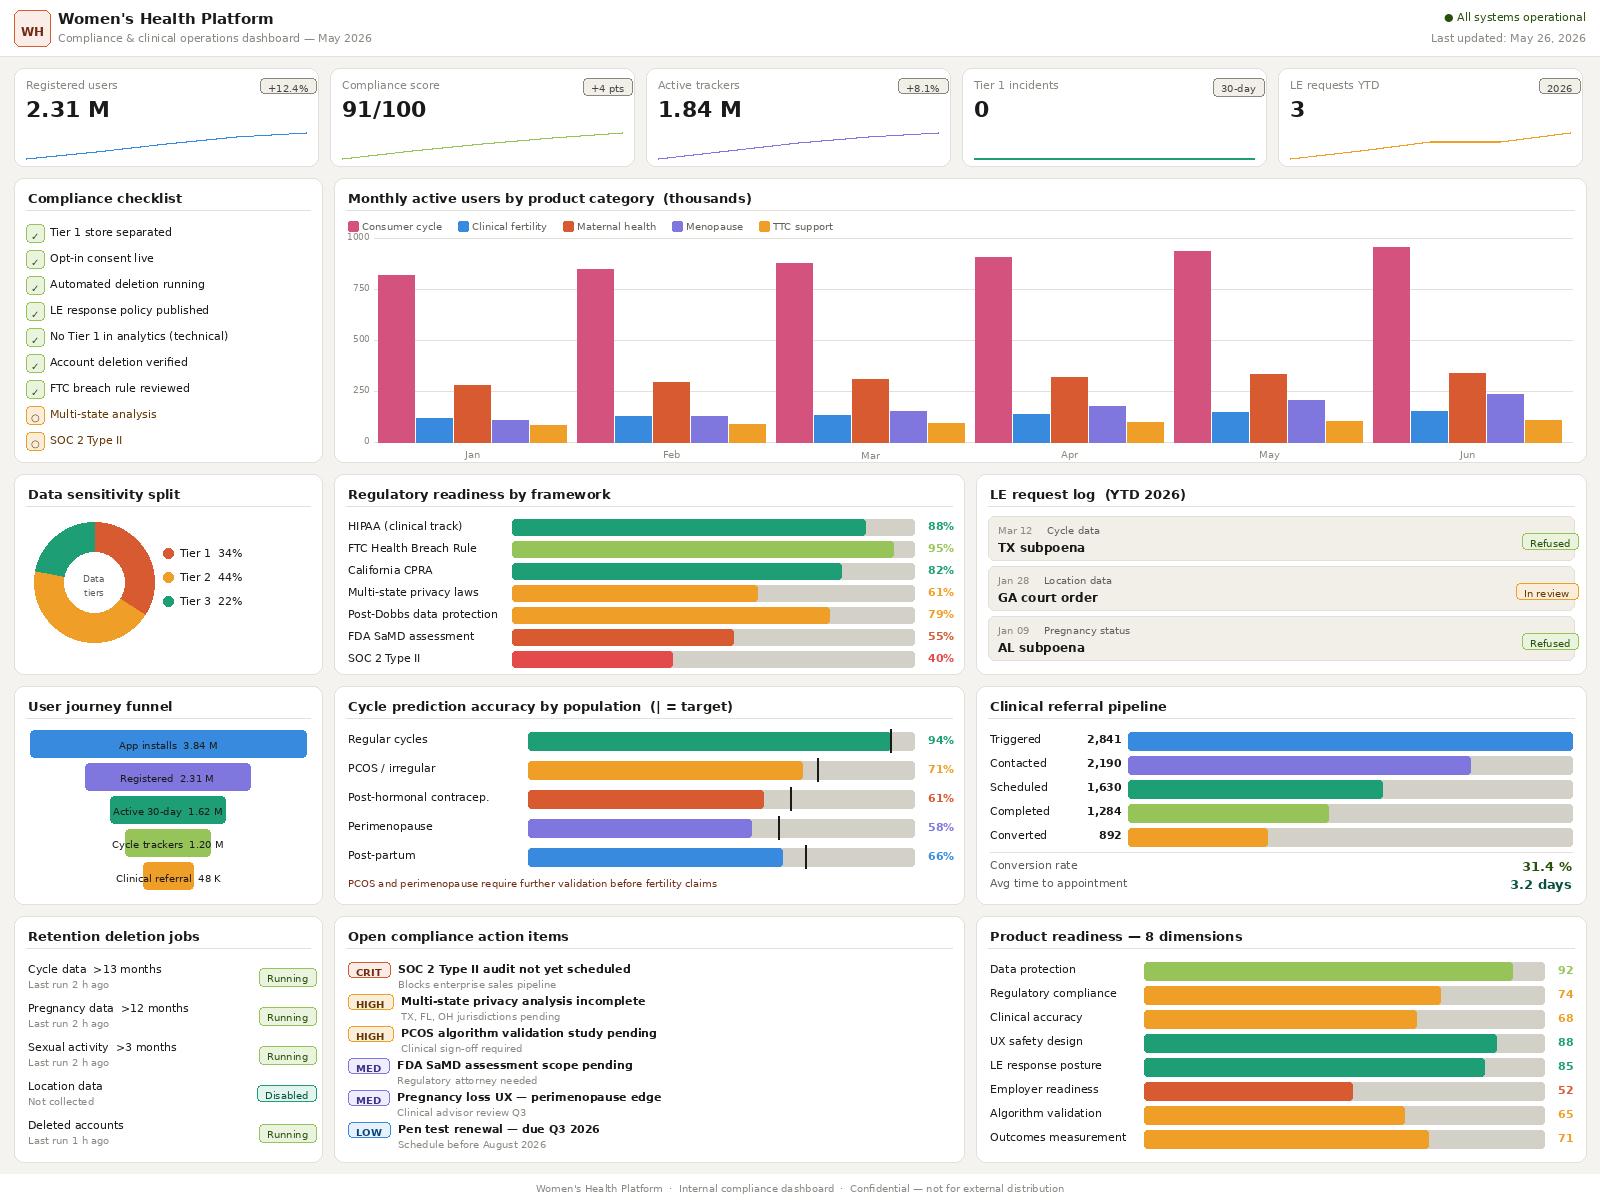Click Pen test renewal — due Q3 2026
This screenshot has width=1600, height=1200.
(498, 1129)
